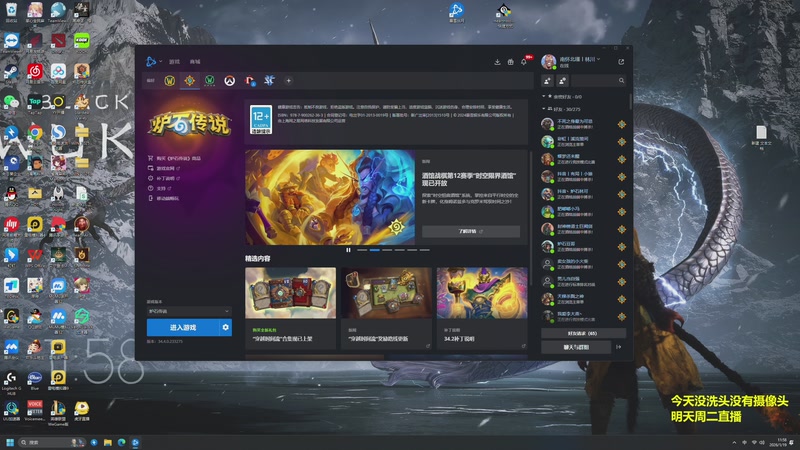
Task: Open the Google Chrome desktop icon
Action: (x=35, y=135)
